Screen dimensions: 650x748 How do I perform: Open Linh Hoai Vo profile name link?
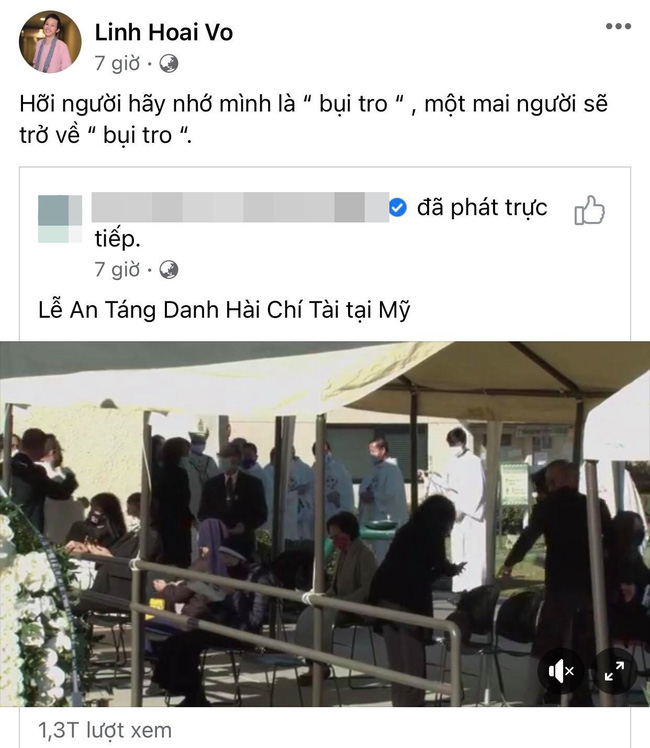164,32
